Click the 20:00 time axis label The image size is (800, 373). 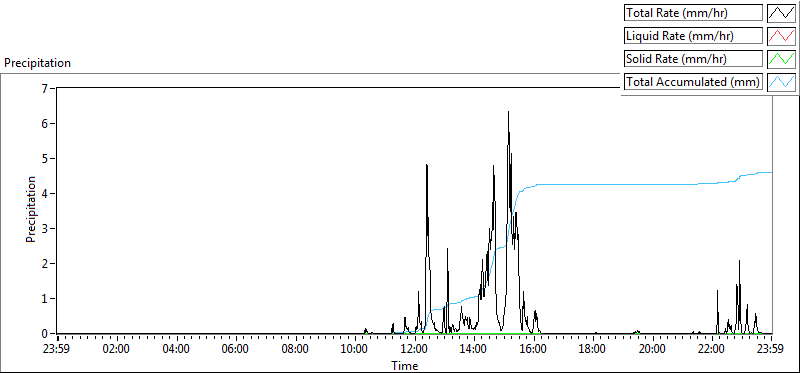(653, 350)
